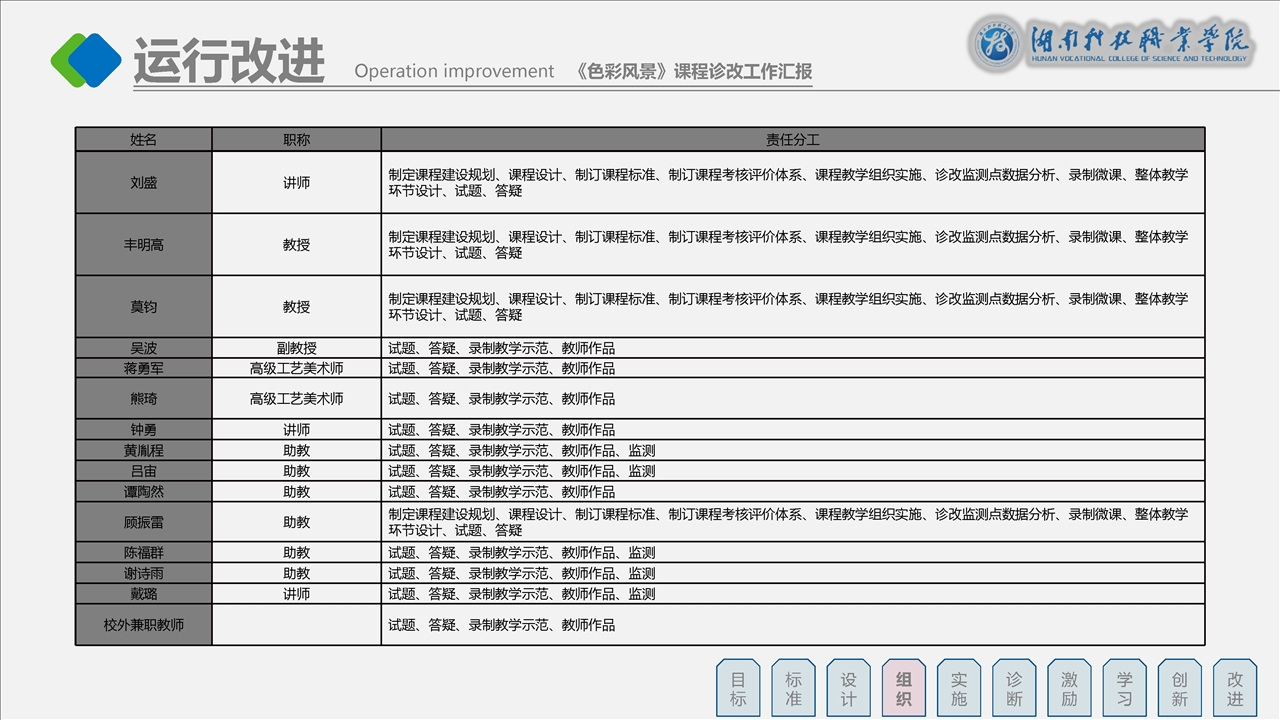
Task: Click the 责任分工 column header
Action: click(792, 140)
